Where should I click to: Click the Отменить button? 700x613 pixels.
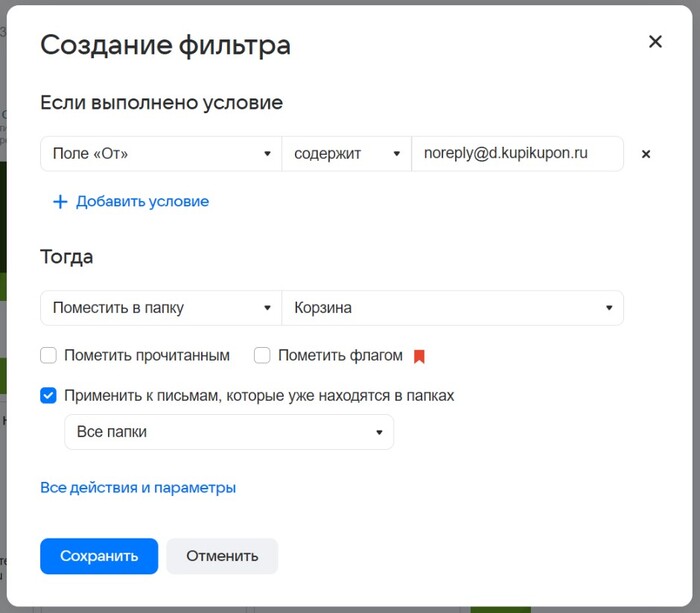(222, 556)
